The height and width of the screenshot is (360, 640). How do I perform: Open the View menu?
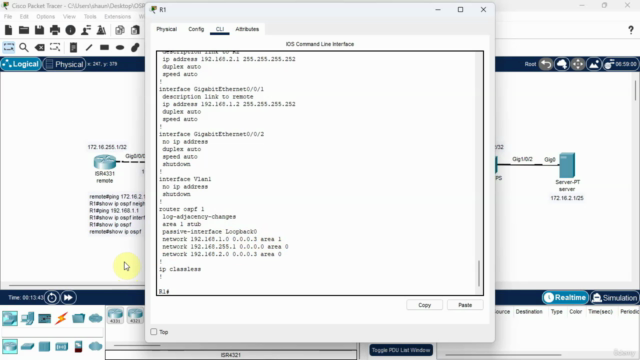69,17
